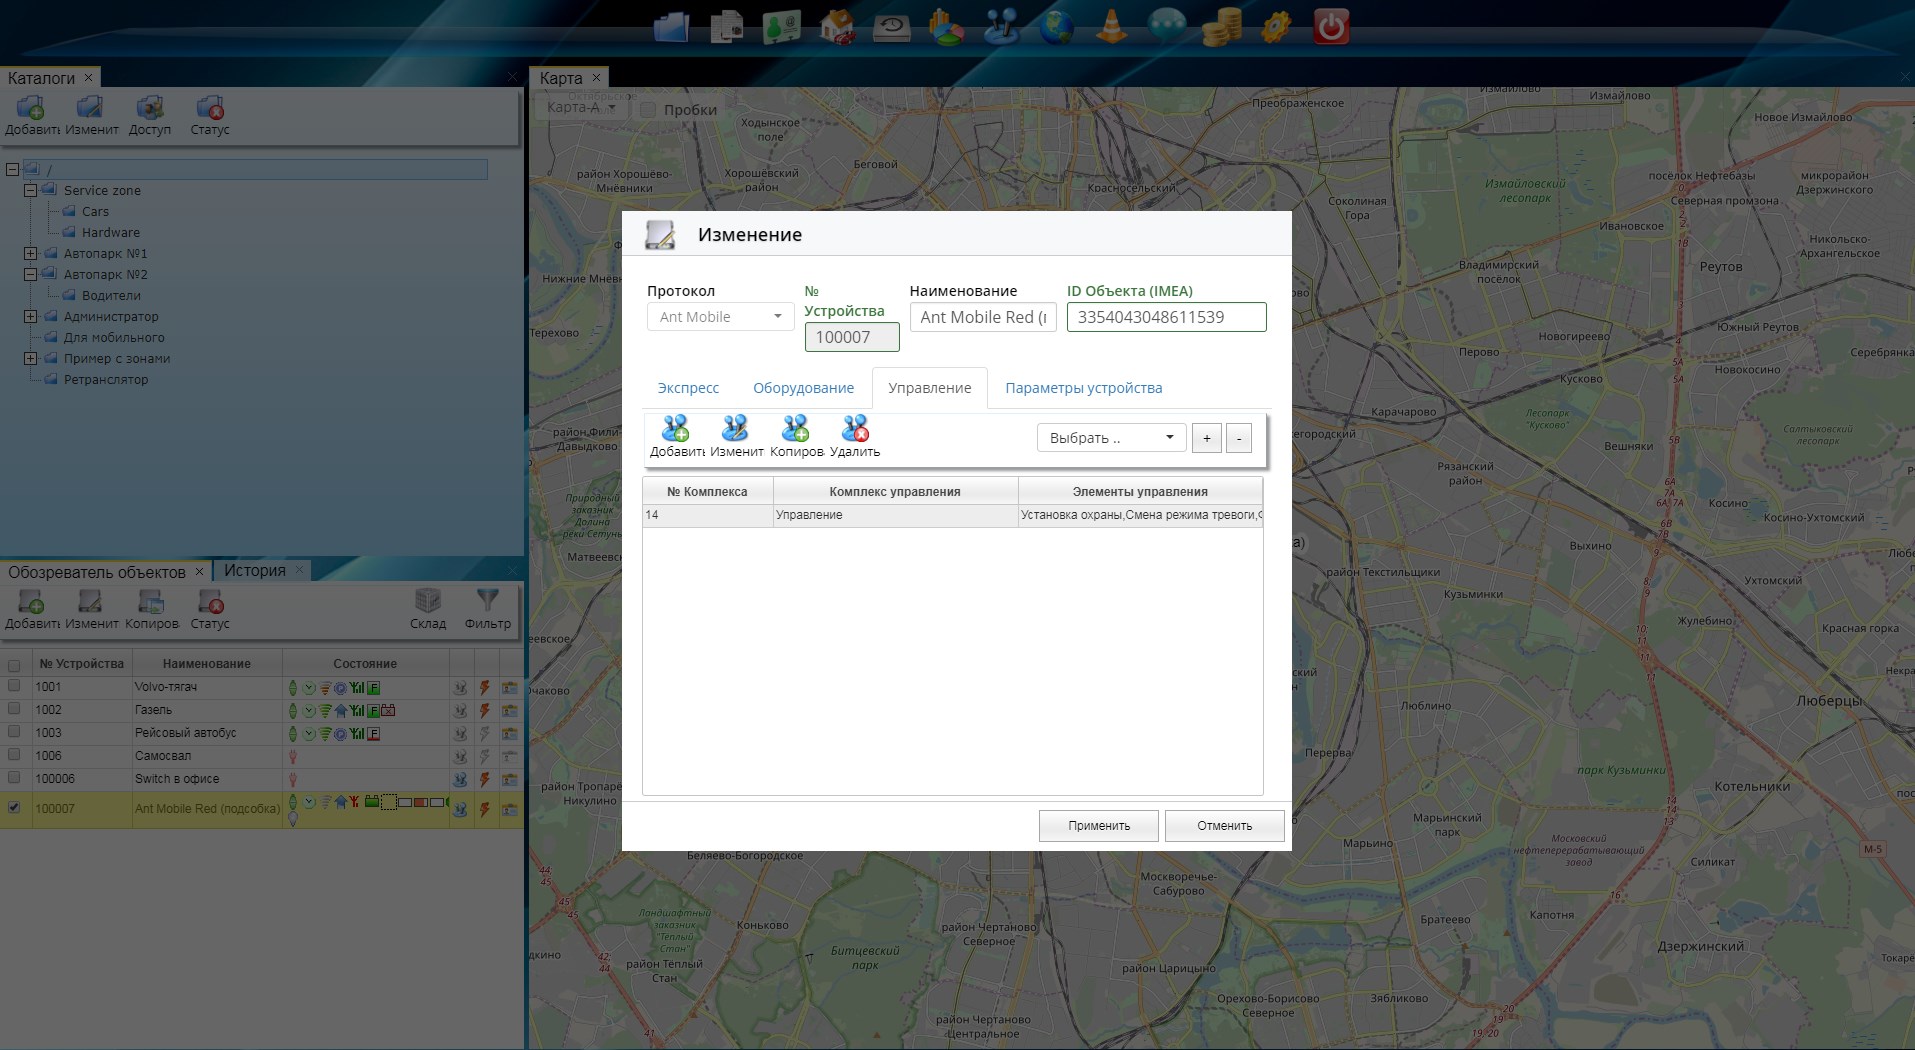Click the ID Объекта (IMEA) input field

point(1166,317)
